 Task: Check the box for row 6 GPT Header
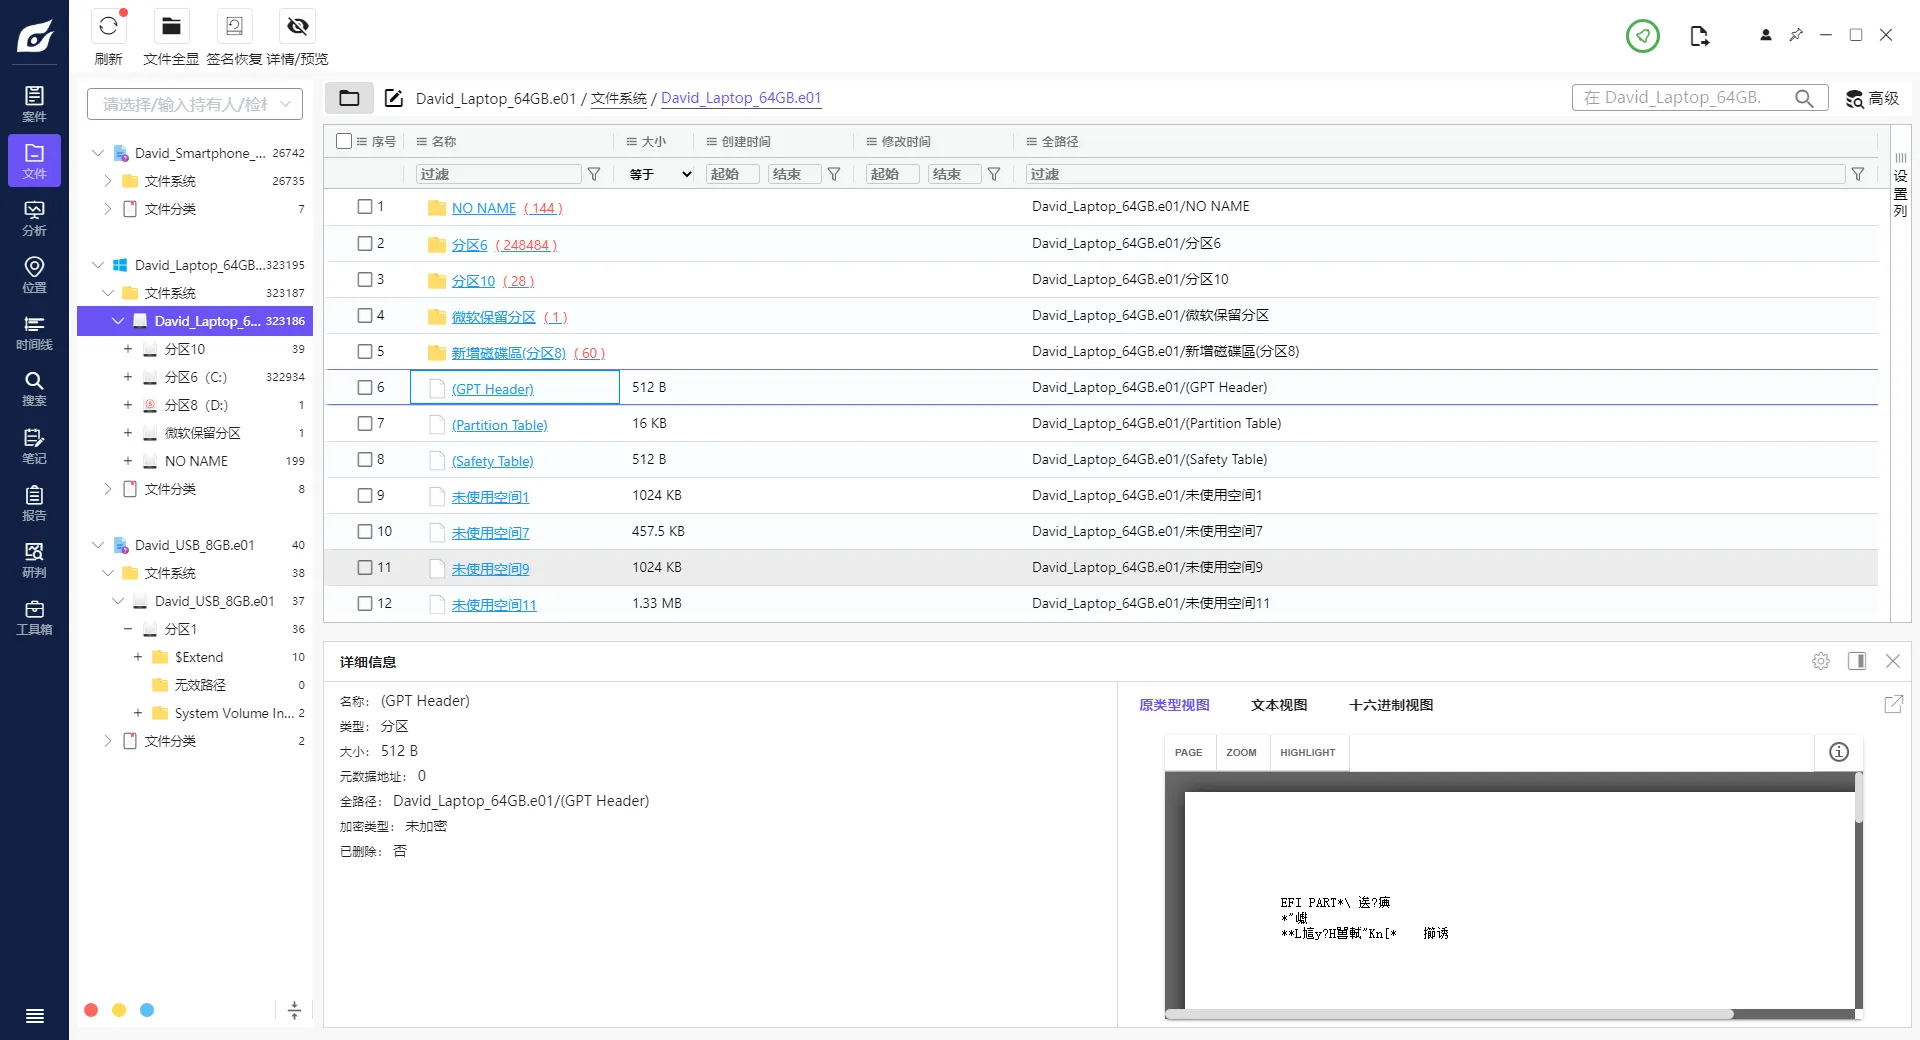[365, 387]
